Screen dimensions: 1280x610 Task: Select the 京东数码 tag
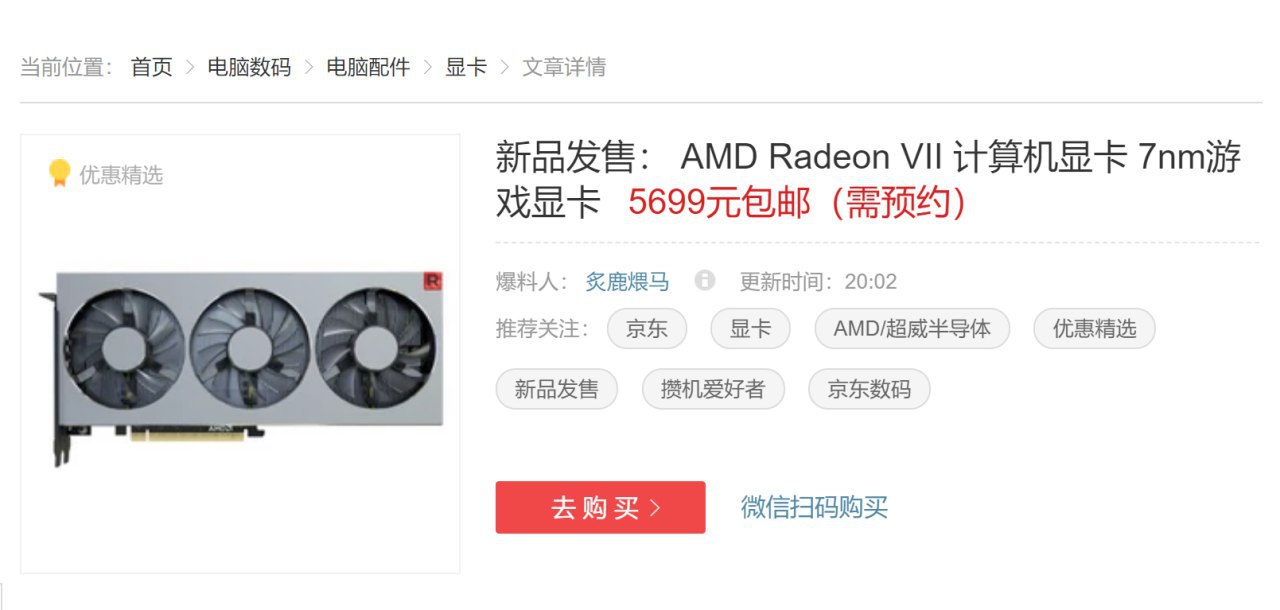(x=869, y=389)
